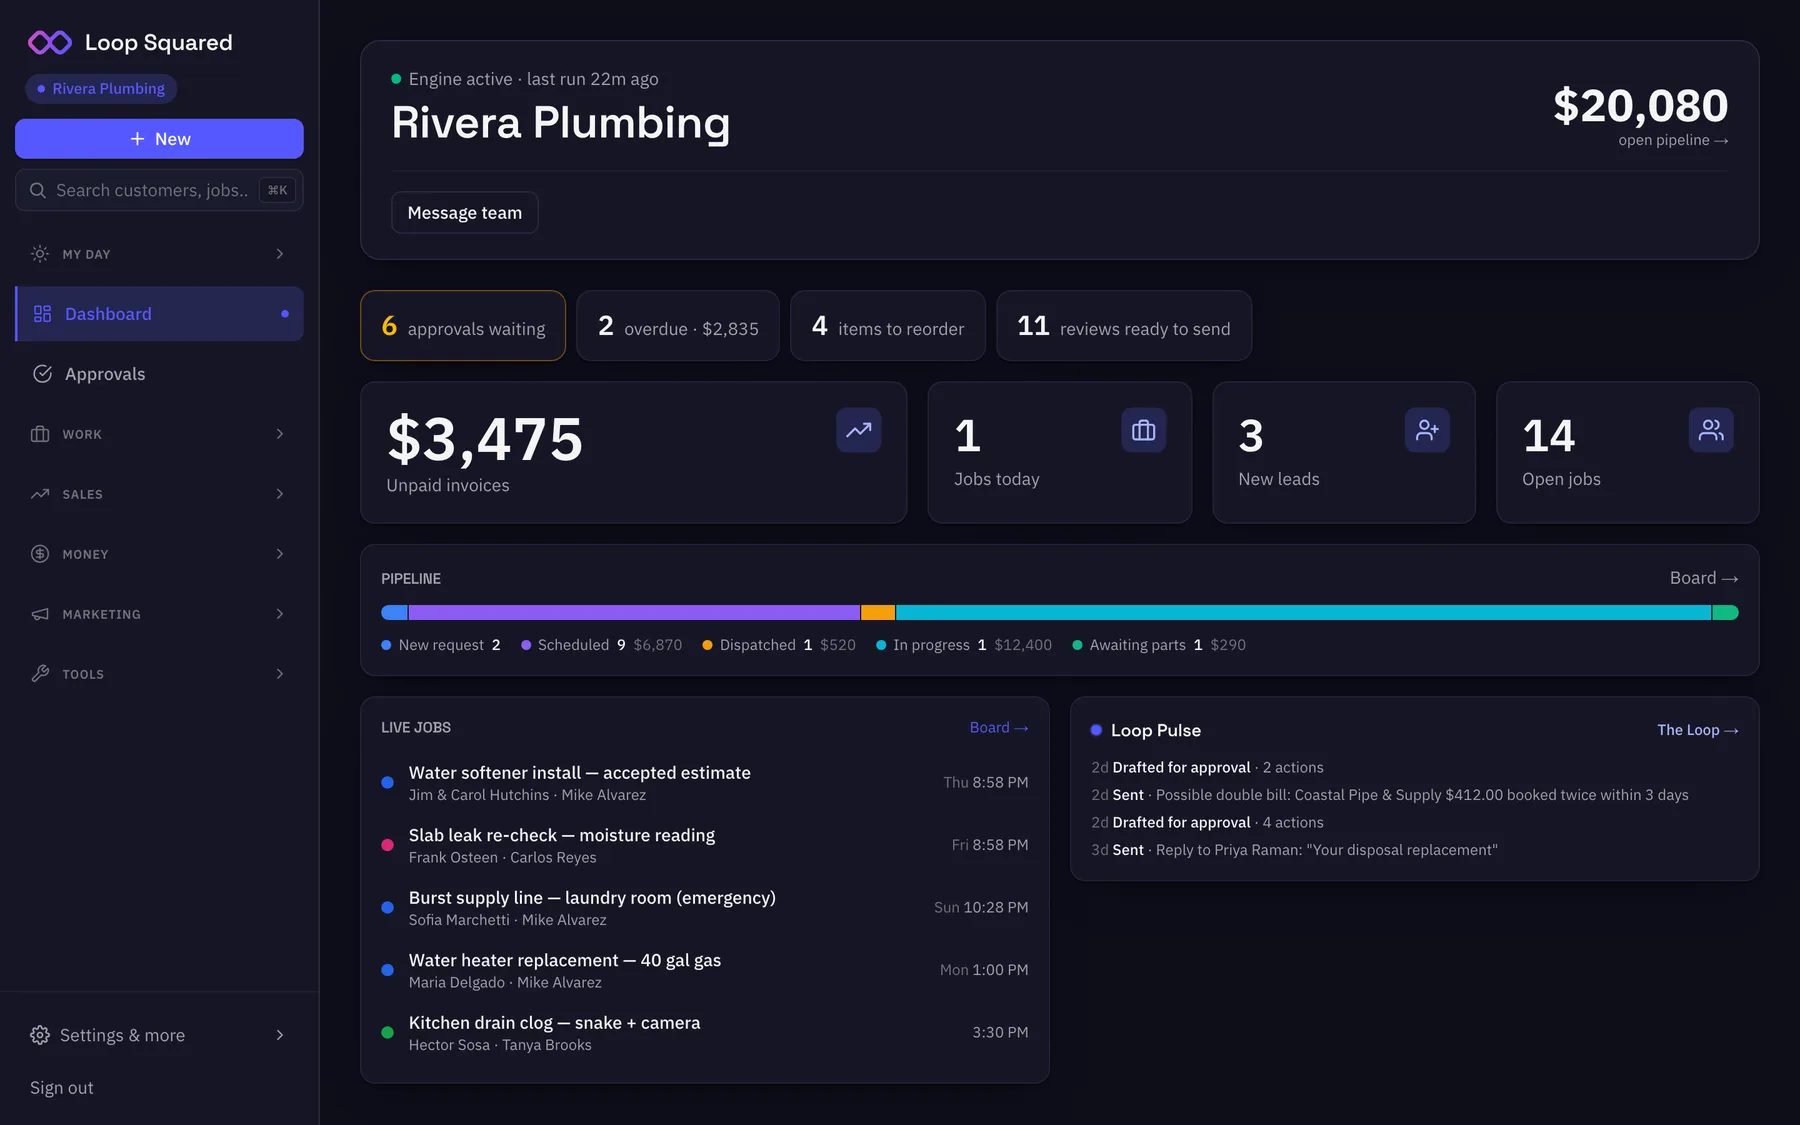Click the blue New request pipeline segment
Image resolution: width=1800 pixels, height=1125 pixels.
[394, 613]
